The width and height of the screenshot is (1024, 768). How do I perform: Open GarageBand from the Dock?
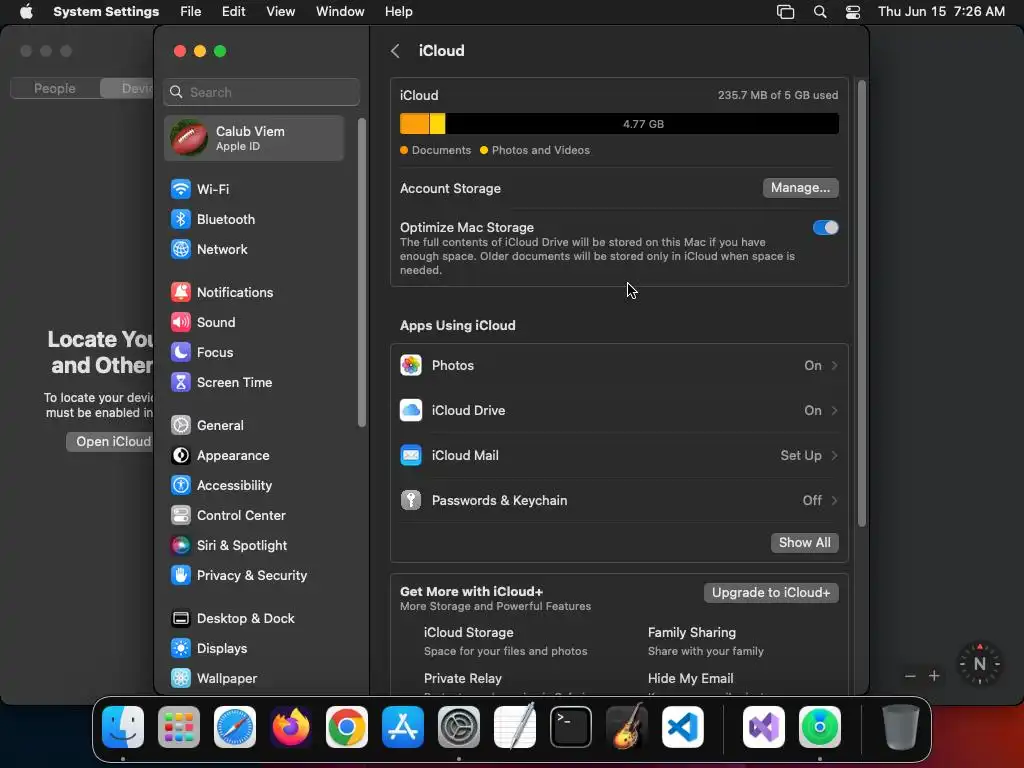click(627, 727)
